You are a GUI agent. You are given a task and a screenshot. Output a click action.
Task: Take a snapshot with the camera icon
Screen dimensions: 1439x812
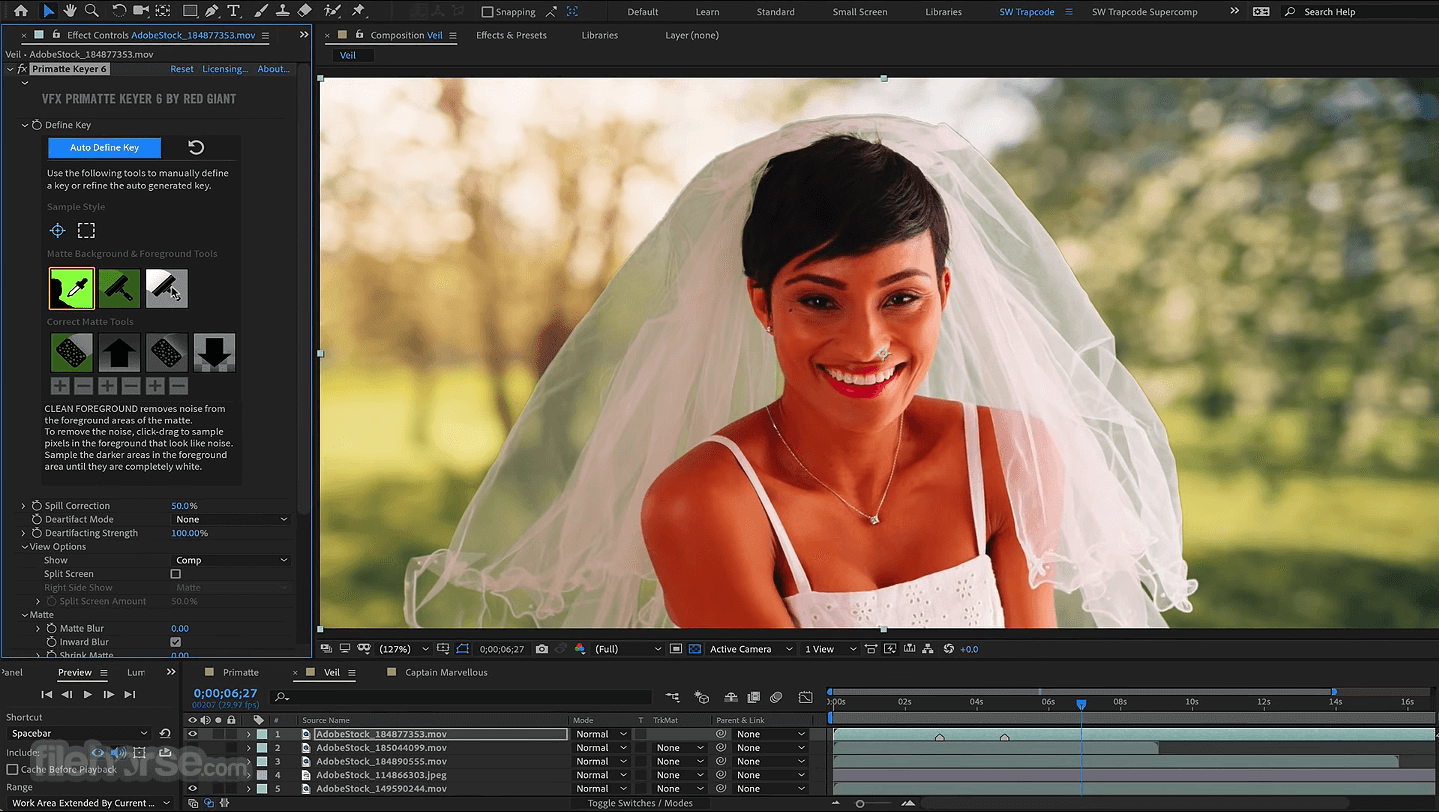coord(542,649)
